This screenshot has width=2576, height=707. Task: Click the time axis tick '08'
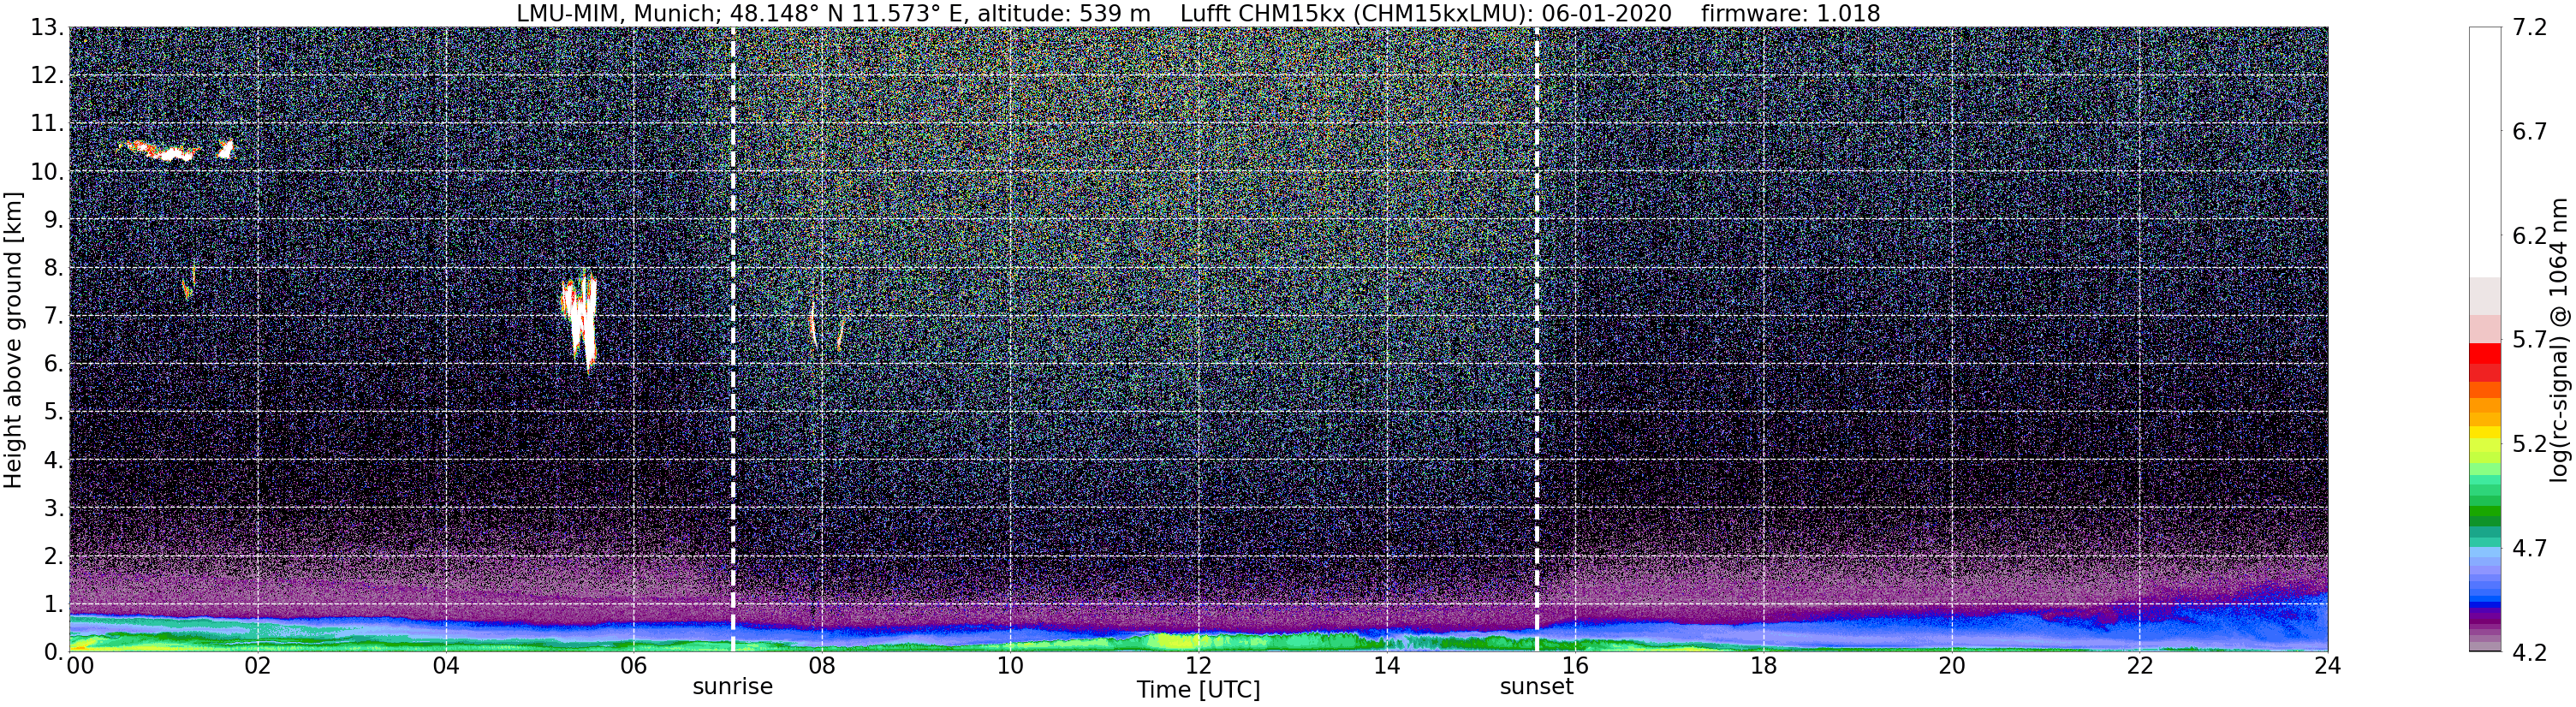822,666
